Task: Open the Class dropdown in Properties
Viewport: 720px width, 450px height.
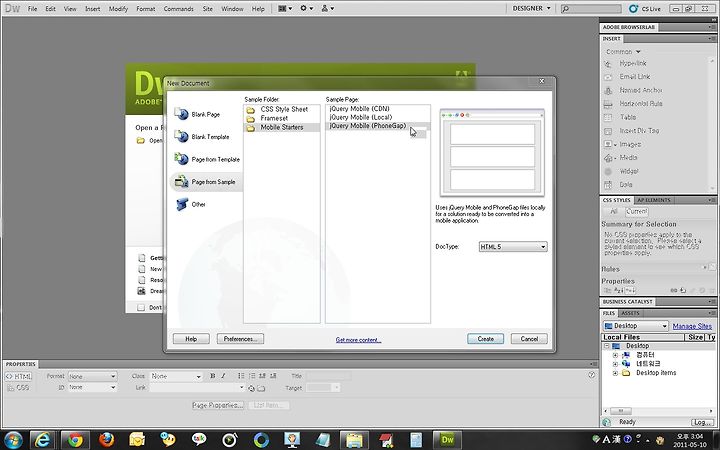Action: pos(176,376)
